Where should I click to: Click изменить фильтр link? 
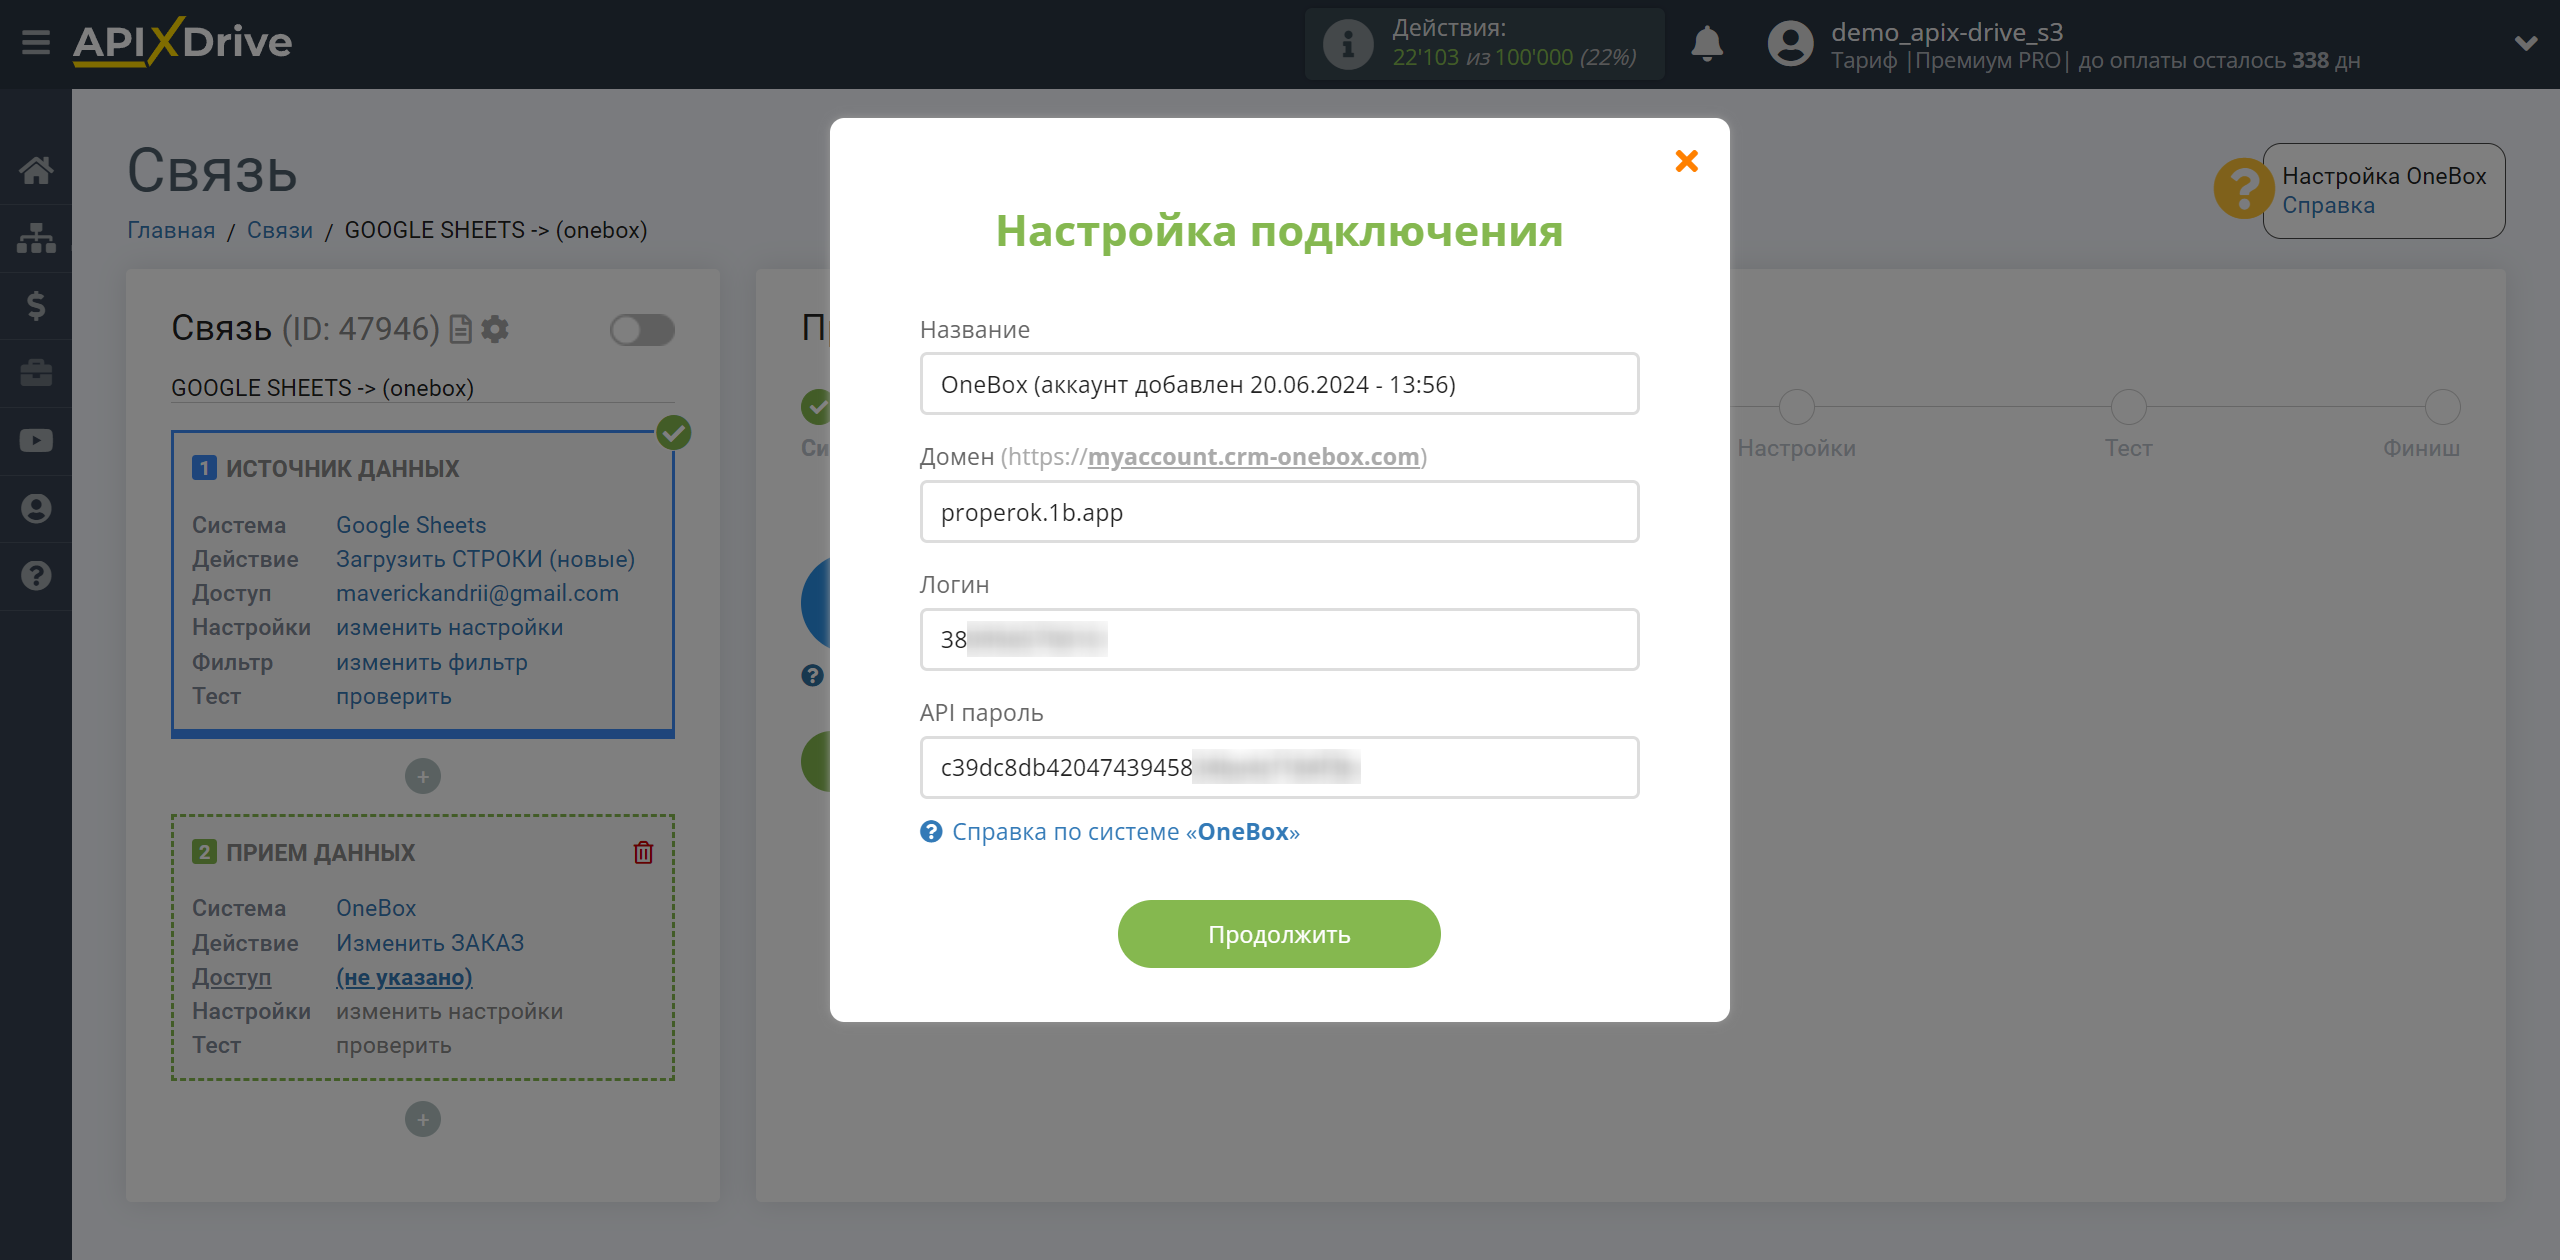coord(431,662)
